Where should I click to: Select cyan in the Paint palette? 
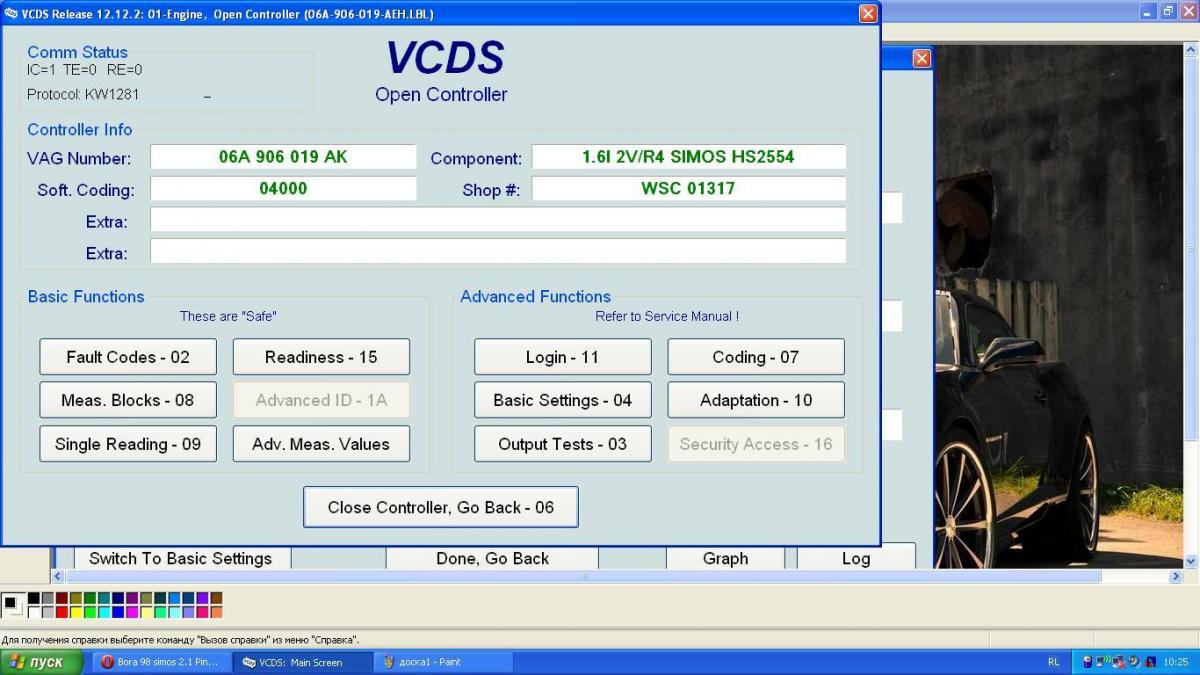(x=104, y=612)
